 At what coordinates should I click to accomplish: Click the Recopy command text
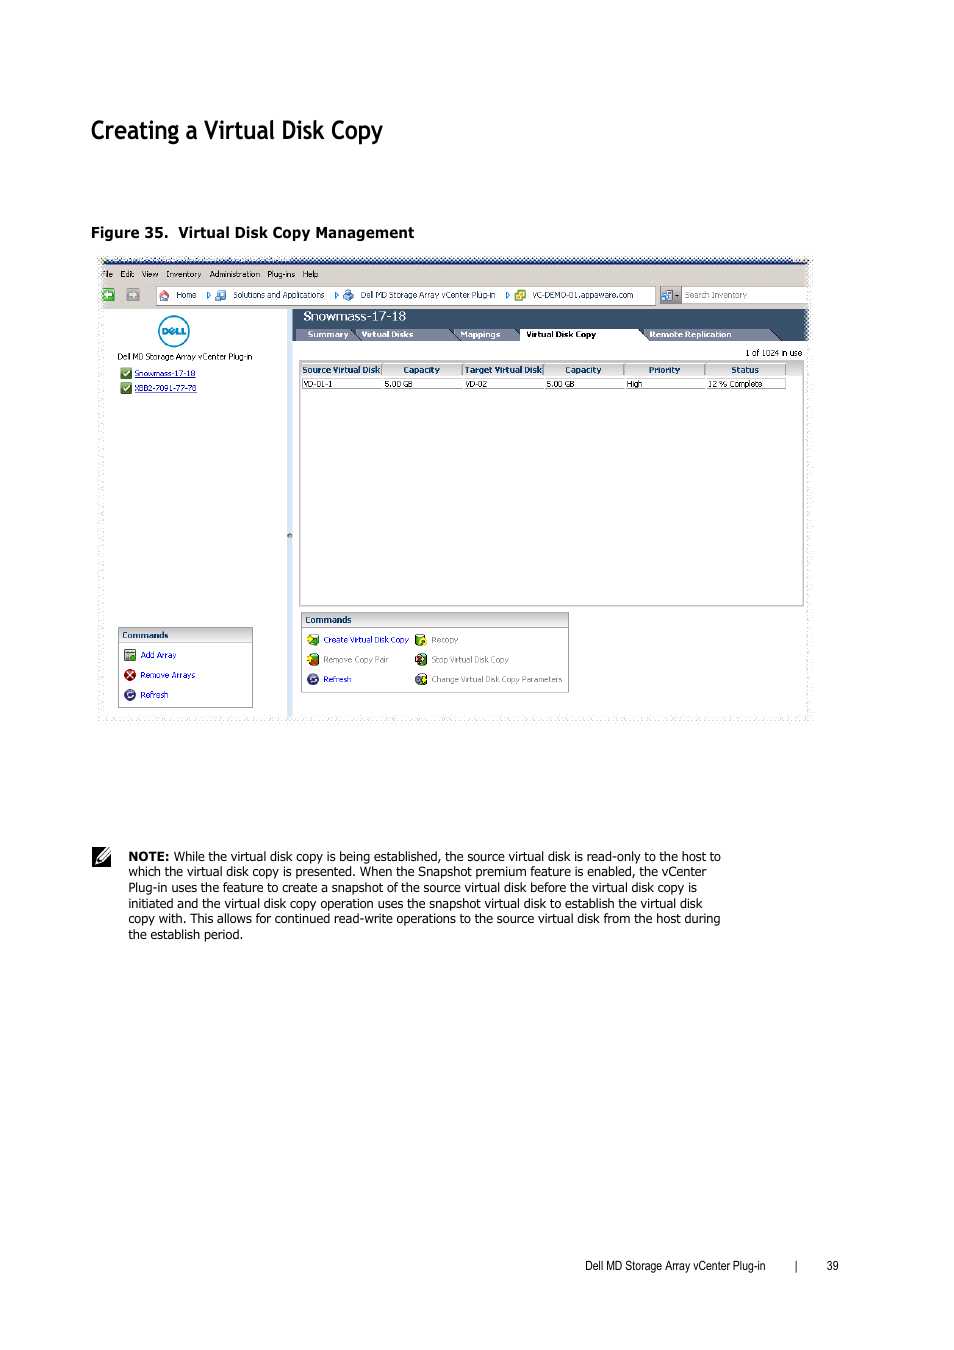[x=445, y=640]
